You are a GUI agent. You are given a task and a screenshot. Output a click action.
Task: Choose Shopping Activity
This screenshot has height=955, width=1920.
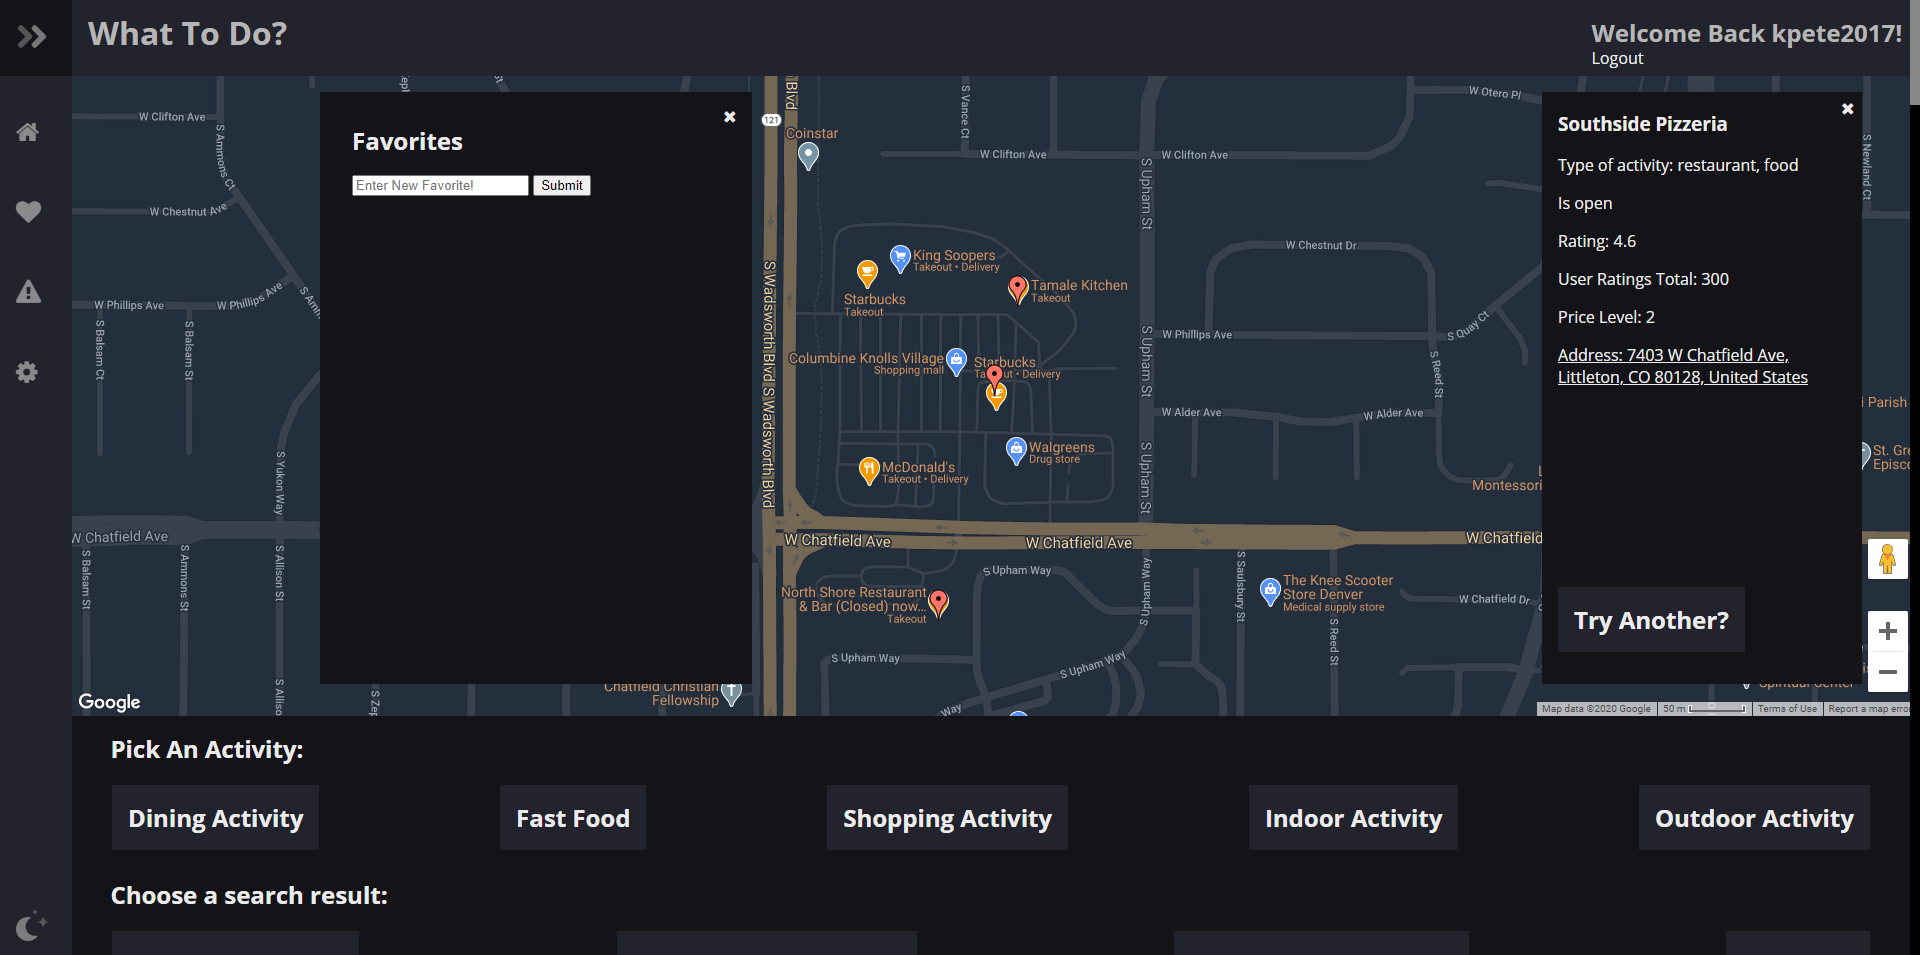click(947, 818)
